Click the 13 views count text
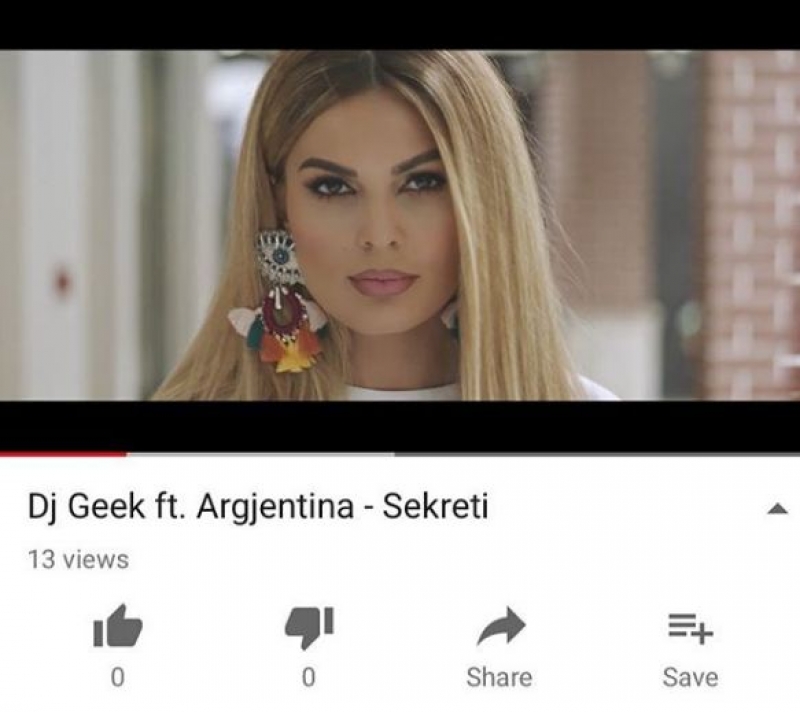The image size is (800, 712). pos(78,560)
